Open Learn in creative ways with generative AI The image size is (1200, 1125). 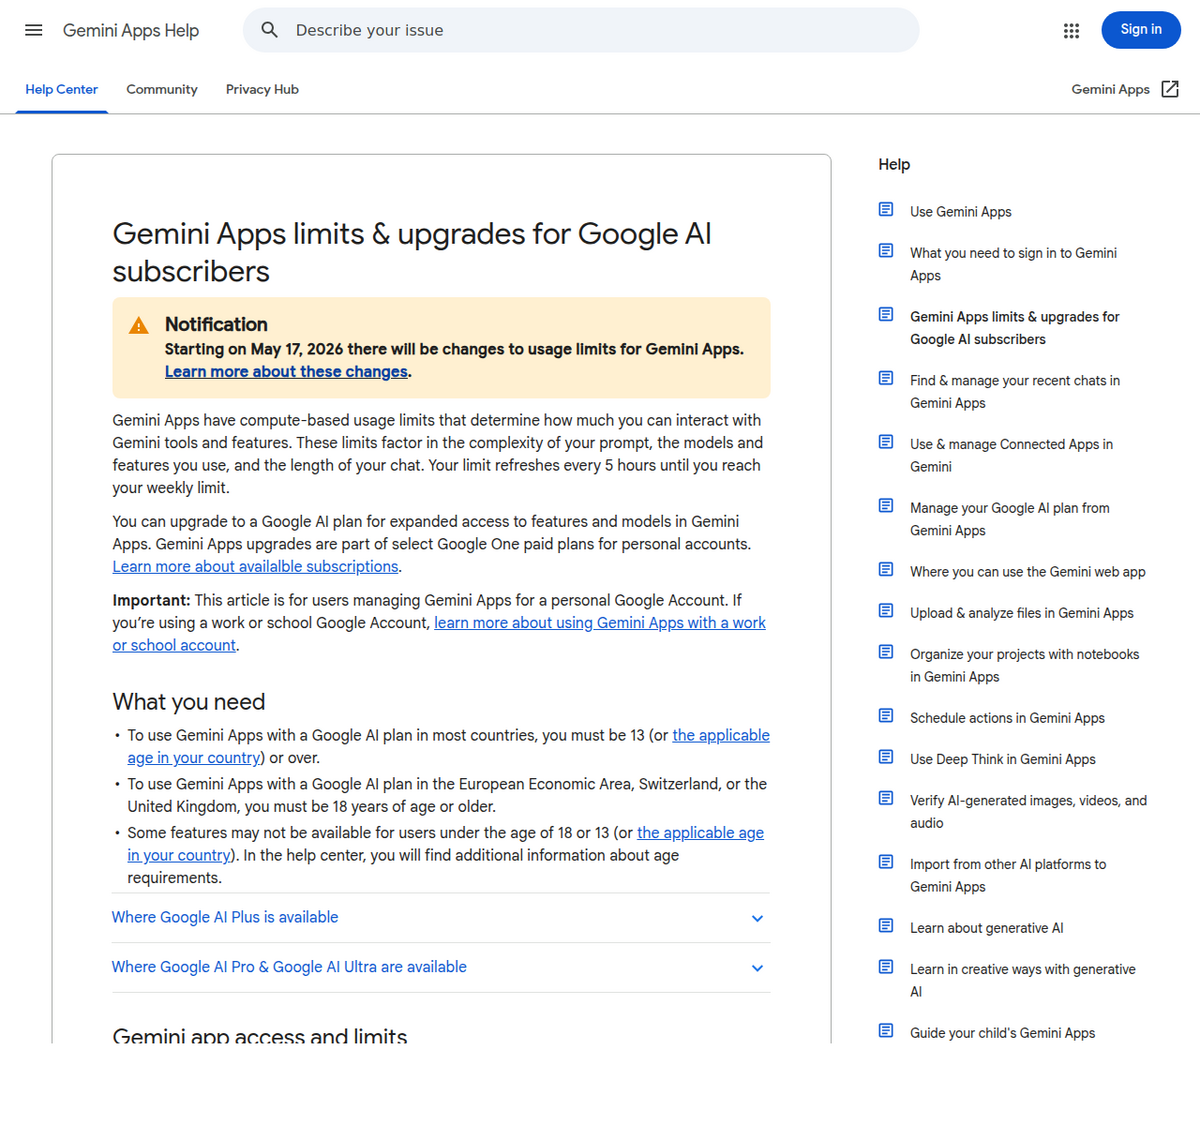coord(1023,980)
